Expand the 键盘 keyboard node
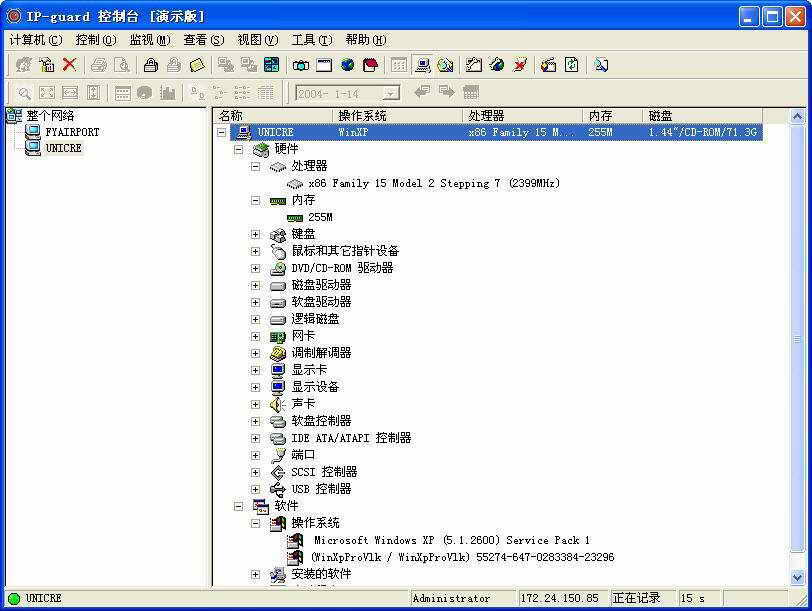812x611 pixels. (x=255, y=234)
